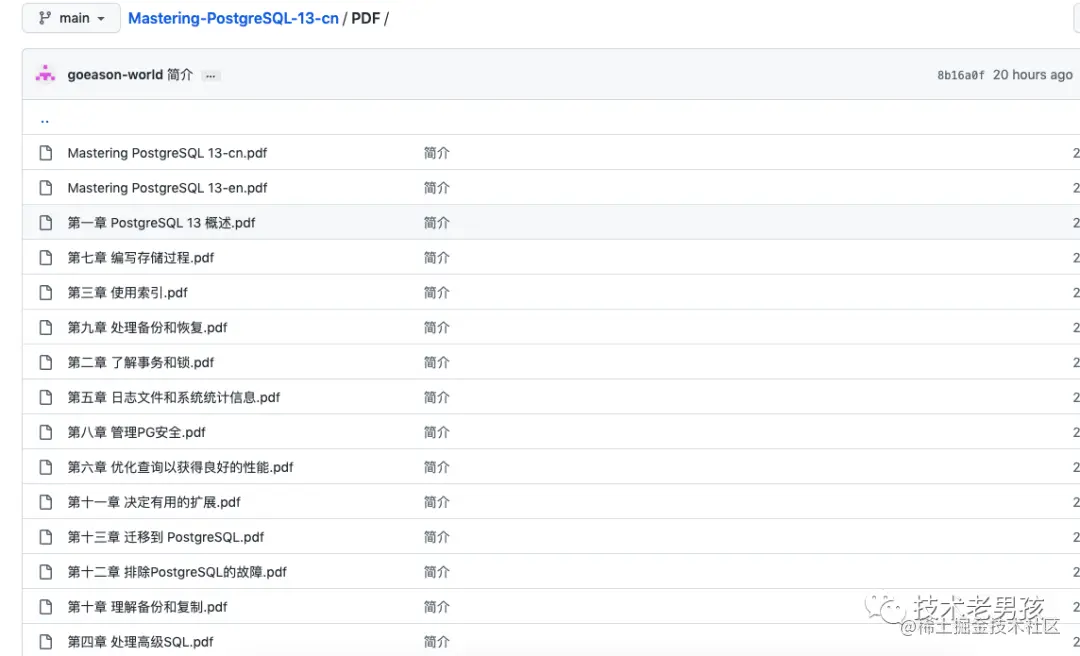Click git branch icon in main button

(x=45, y=18)
